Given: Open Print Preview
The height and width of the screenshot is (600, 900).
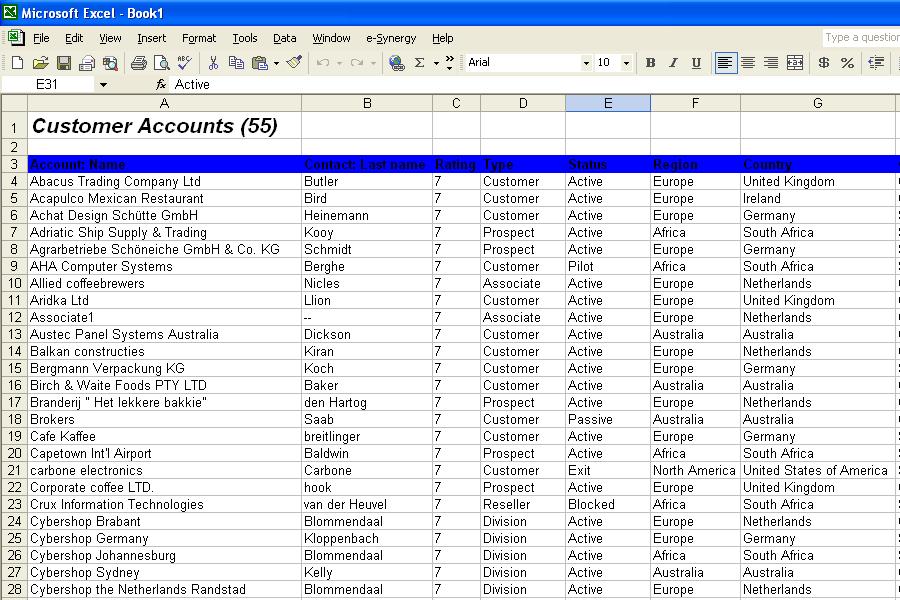Looking at the screenshot, I should tap(160, 62).
